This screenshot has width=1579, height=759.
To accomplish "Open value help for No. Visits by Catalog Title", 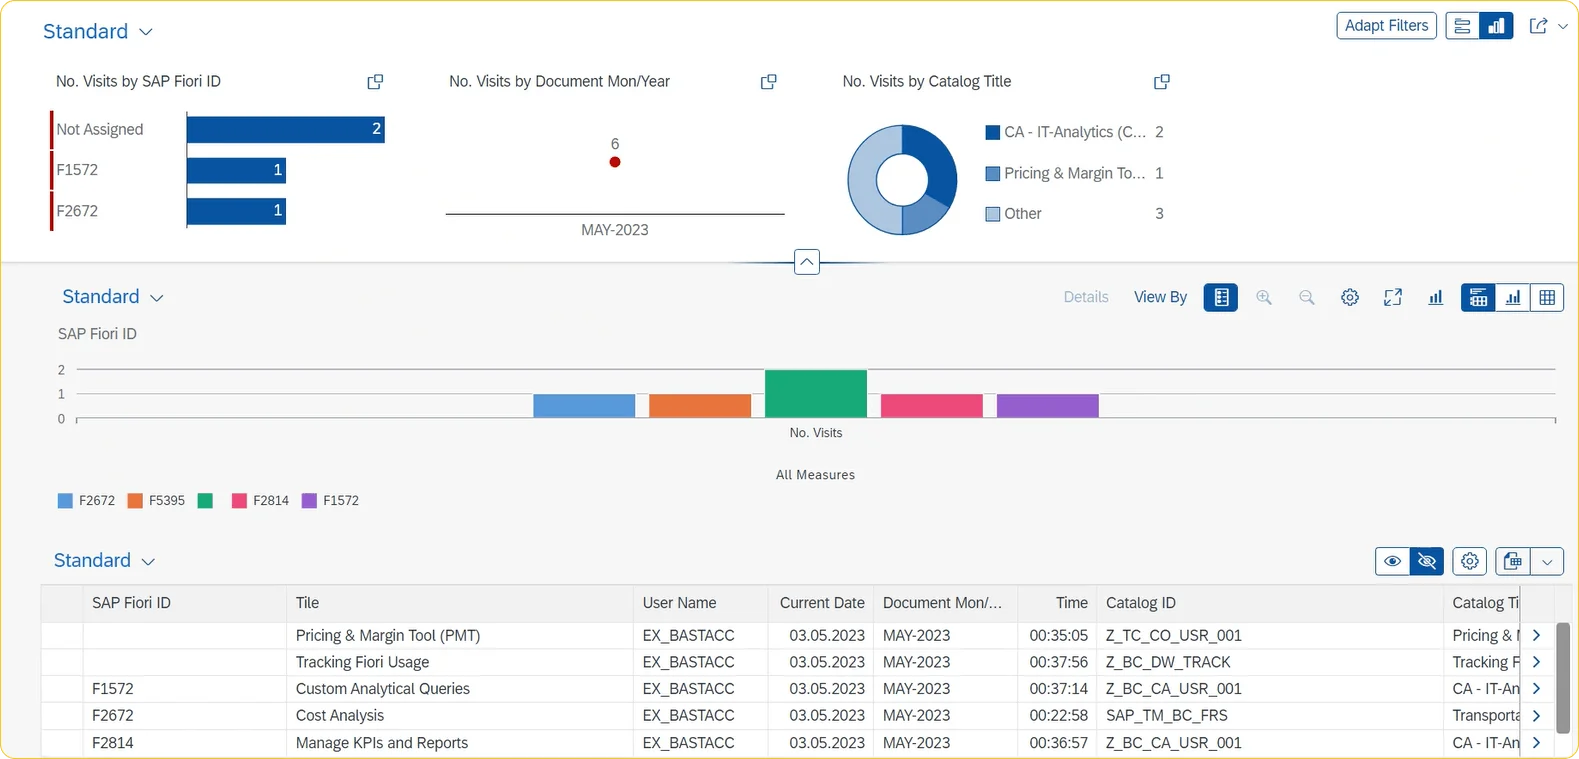I will tap(1161, 82).
